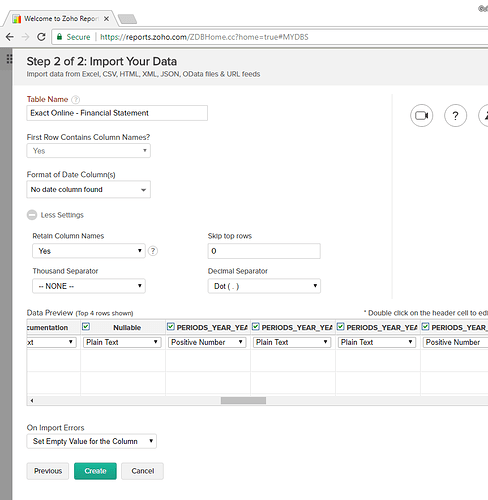Click first PERIODS_YEAR_YEA column header text
The width and height of the screenshot is (488, 500).
(x=212, y=328)
